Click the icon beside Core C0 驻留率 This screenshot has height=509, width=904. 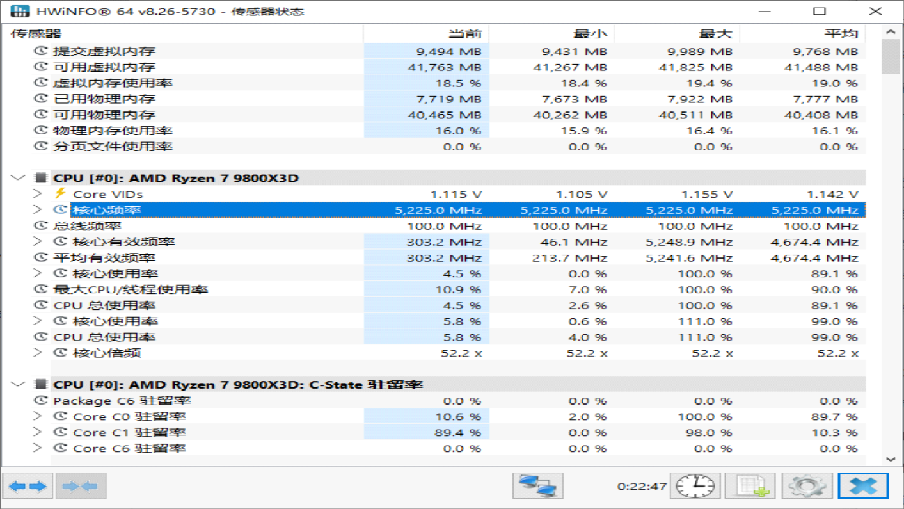60,416
